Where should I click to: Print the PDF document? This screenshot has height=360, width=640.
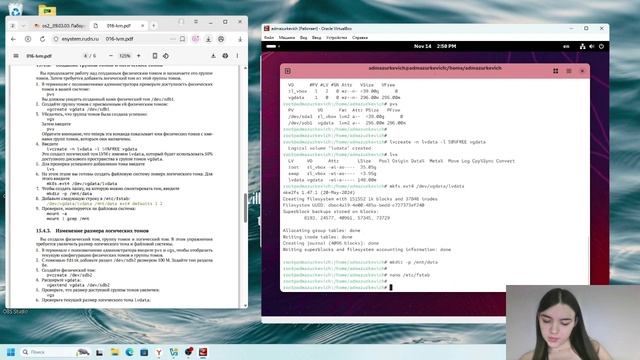click(x=225, y=56)
